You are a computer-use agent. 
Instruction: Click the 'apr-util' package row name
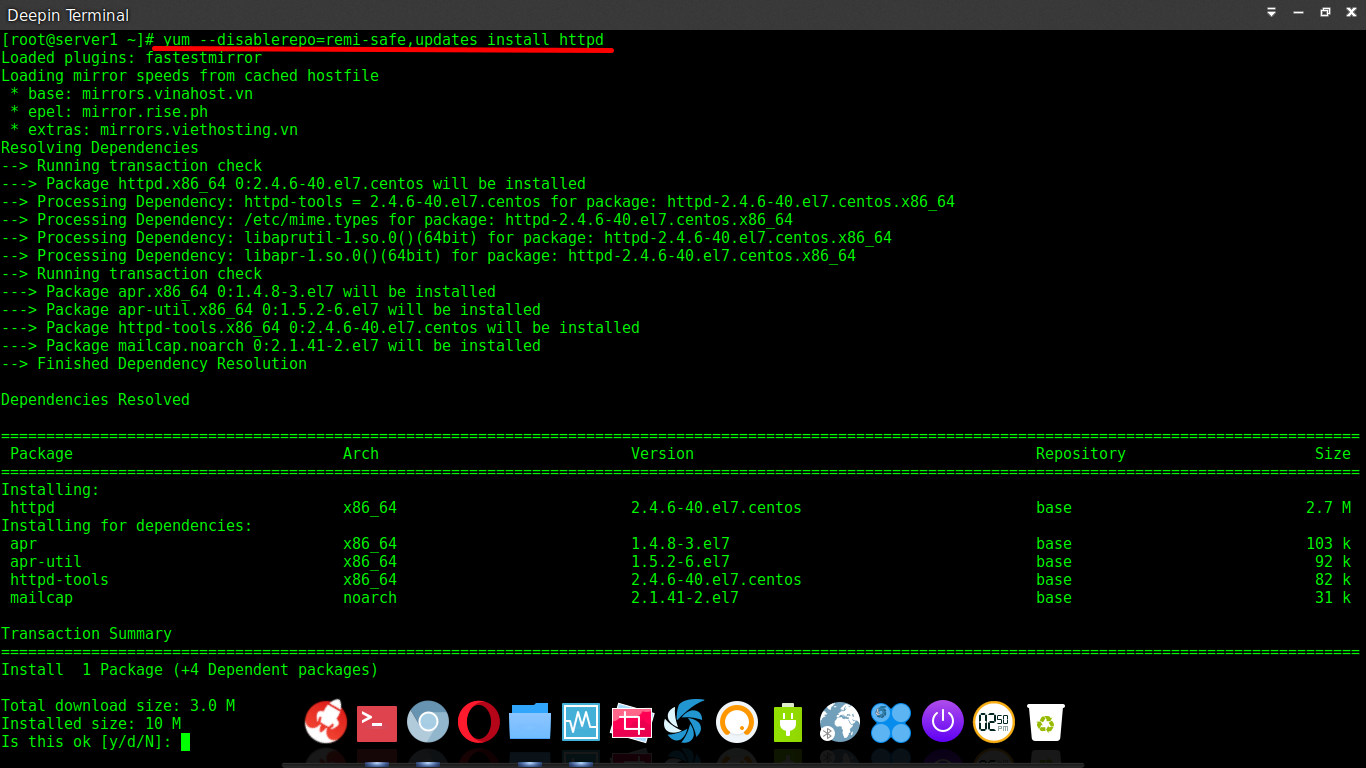pyautogui.click(x=46, y=562)
